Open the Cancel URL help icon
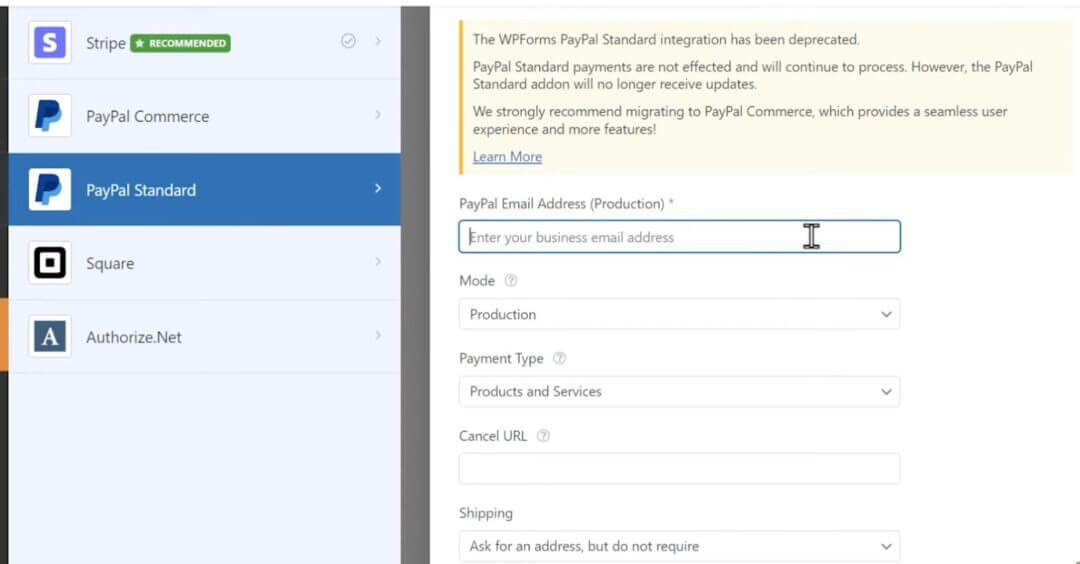Viewport: 1080px width, 564px height. (543, 436)
